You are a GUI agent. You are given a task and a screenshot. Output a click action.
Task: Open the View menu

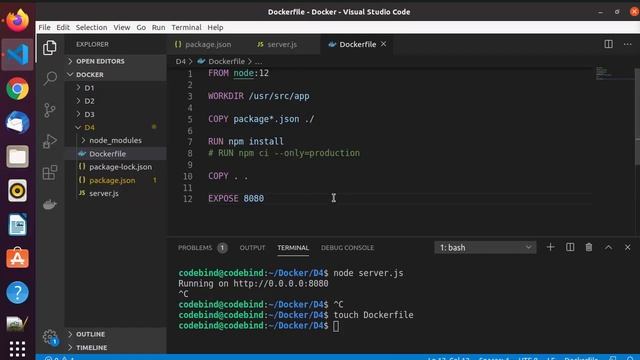[122, 27]
